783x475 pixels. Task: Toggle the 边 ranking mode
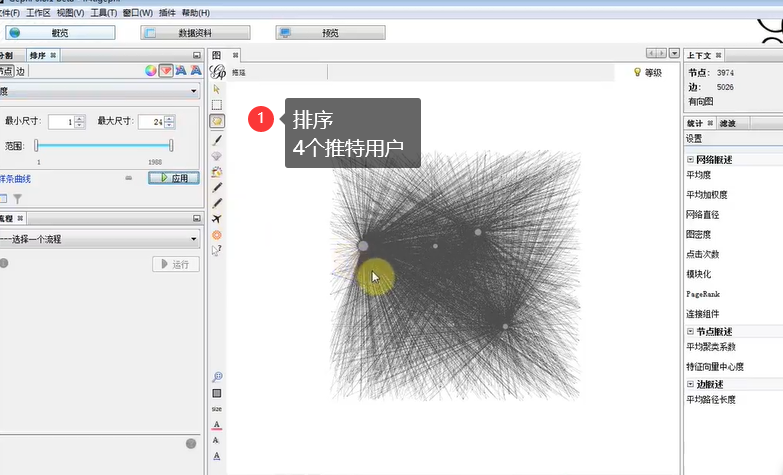(20, 71)
